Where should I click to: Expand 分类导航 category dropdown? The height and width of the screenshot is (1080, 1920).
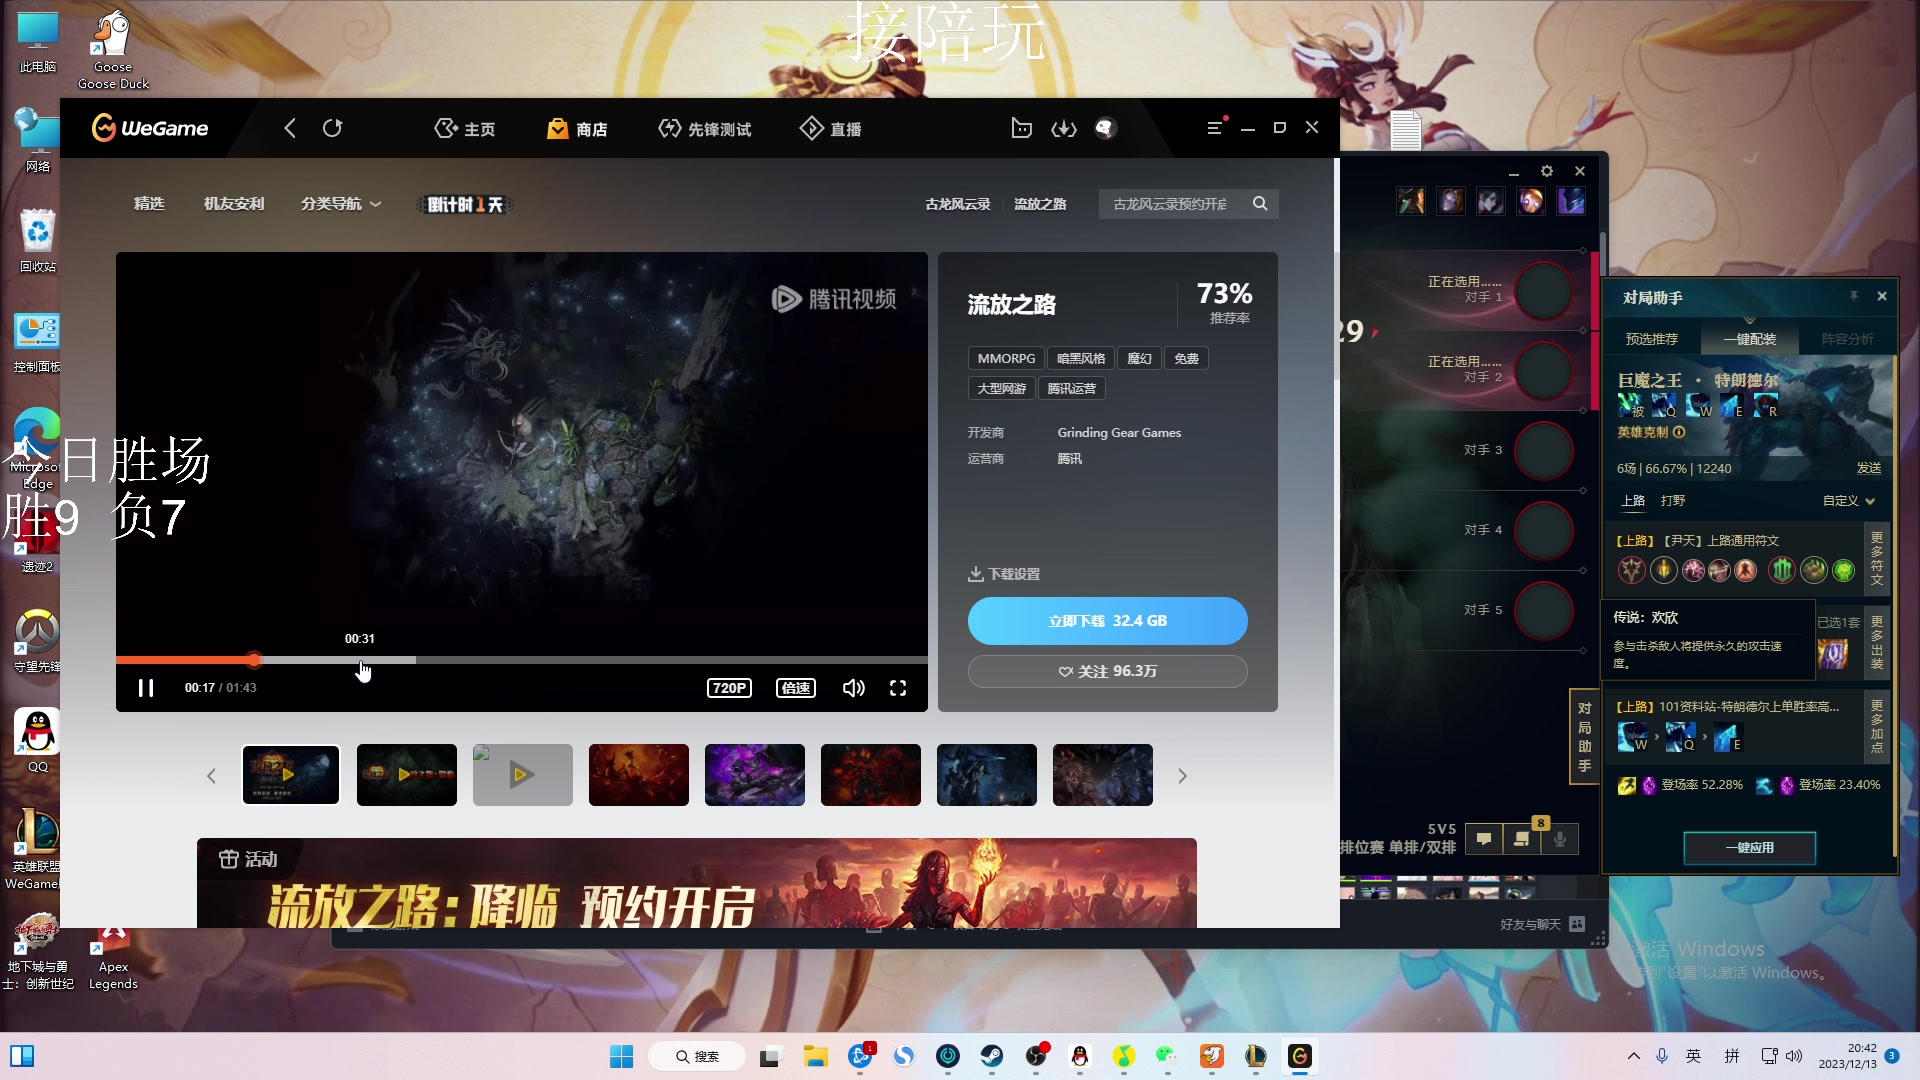341,204
